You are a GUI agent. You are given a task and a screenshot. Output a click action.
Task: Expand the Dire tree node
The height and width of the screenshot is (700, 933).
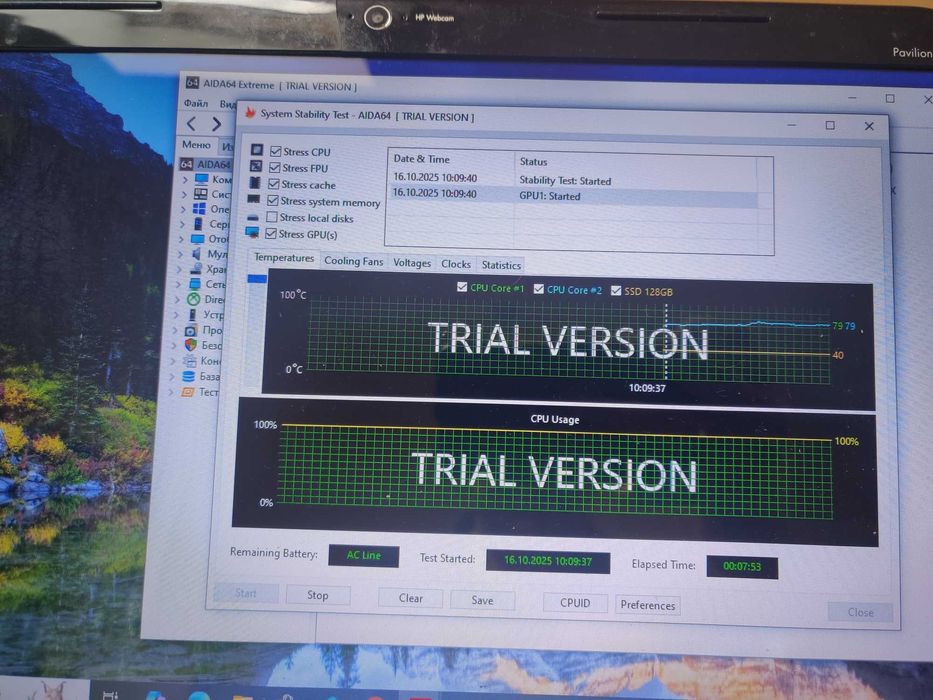(x=177, y=299)
